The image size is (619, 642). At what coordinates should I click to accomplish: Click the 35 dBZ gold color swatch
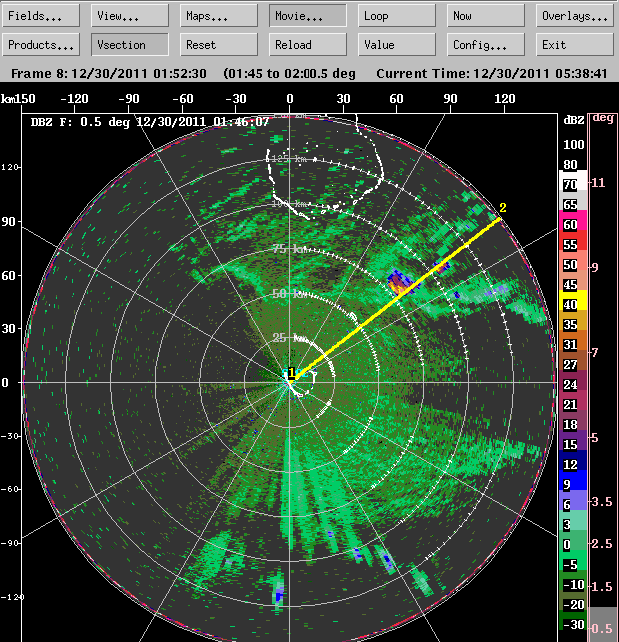(573, 321)
